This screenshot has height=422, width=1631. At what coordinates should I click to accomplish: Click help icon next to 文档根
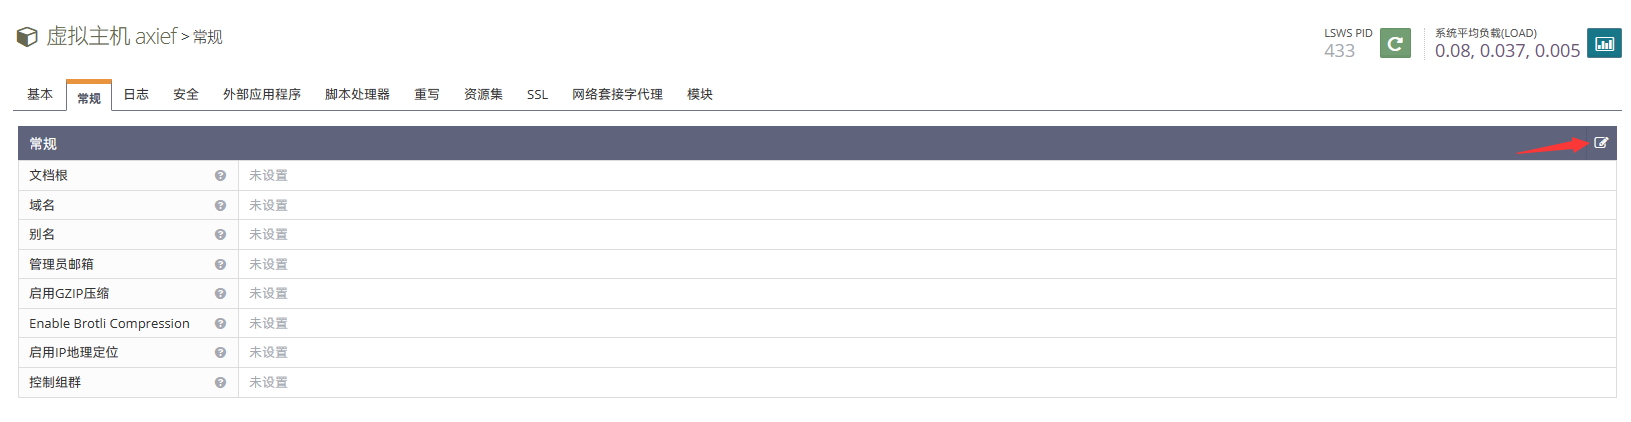[x=220, y=175]
